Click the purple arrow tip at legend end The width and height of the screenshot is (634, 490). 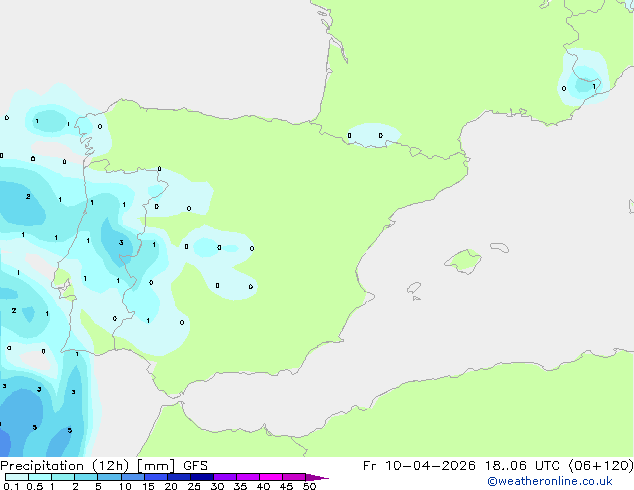click(x=317, y=477)
